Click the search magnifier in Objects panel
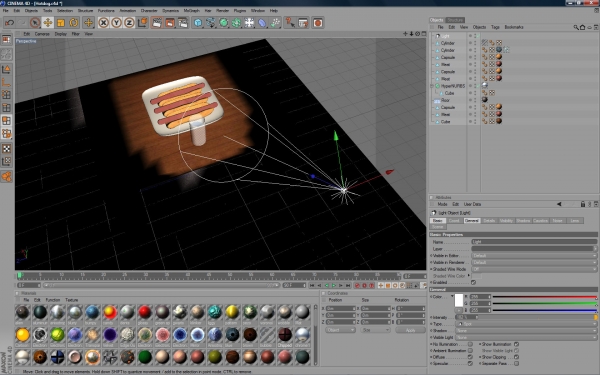 pos(576,27)
